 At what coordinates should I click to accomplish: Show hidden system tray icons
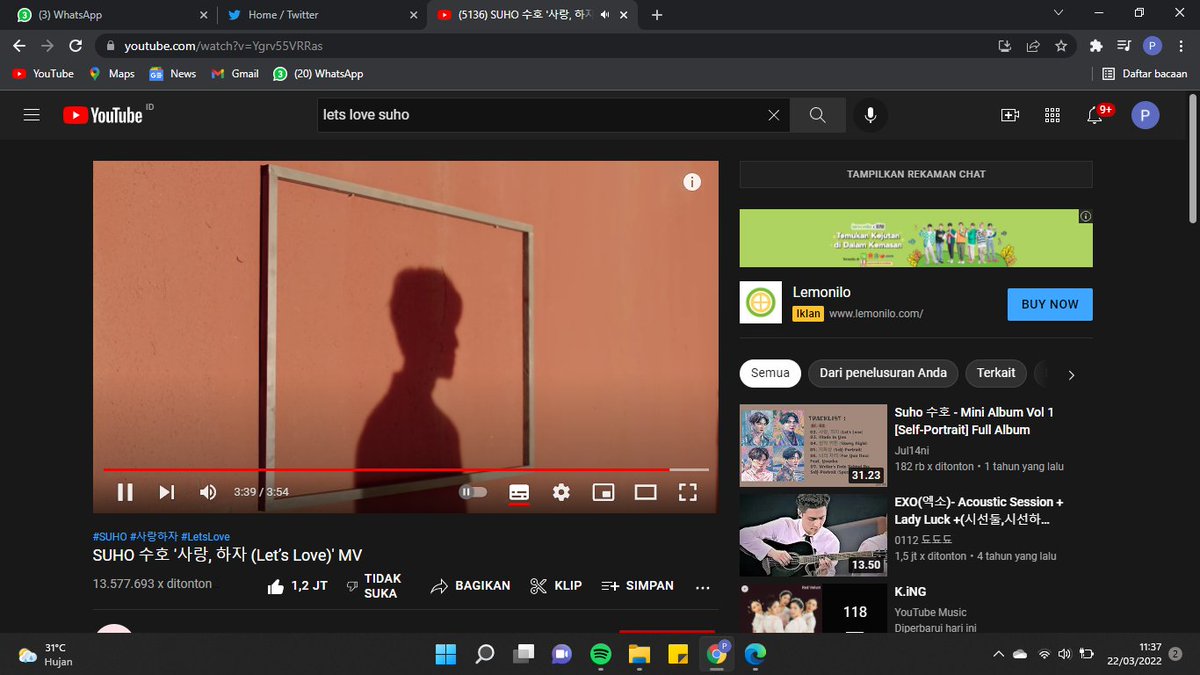pyautogui.click(x=998, y=654)
